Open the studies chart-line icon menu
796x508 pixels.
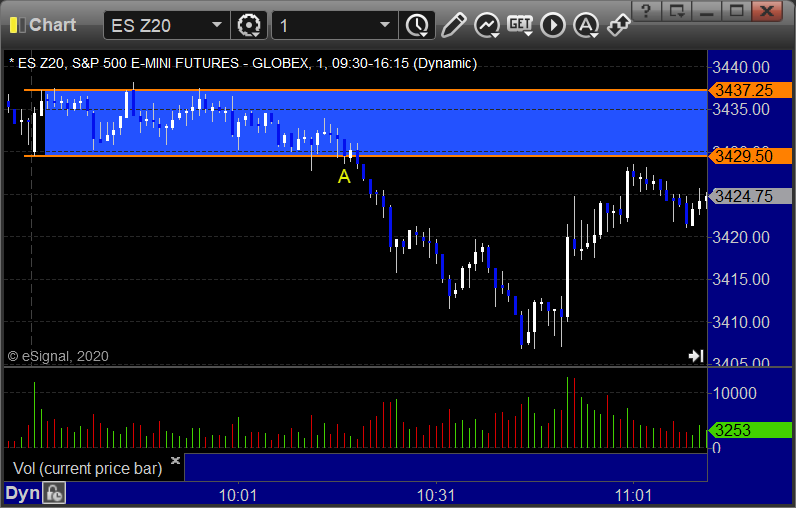[x=487, y=25]
